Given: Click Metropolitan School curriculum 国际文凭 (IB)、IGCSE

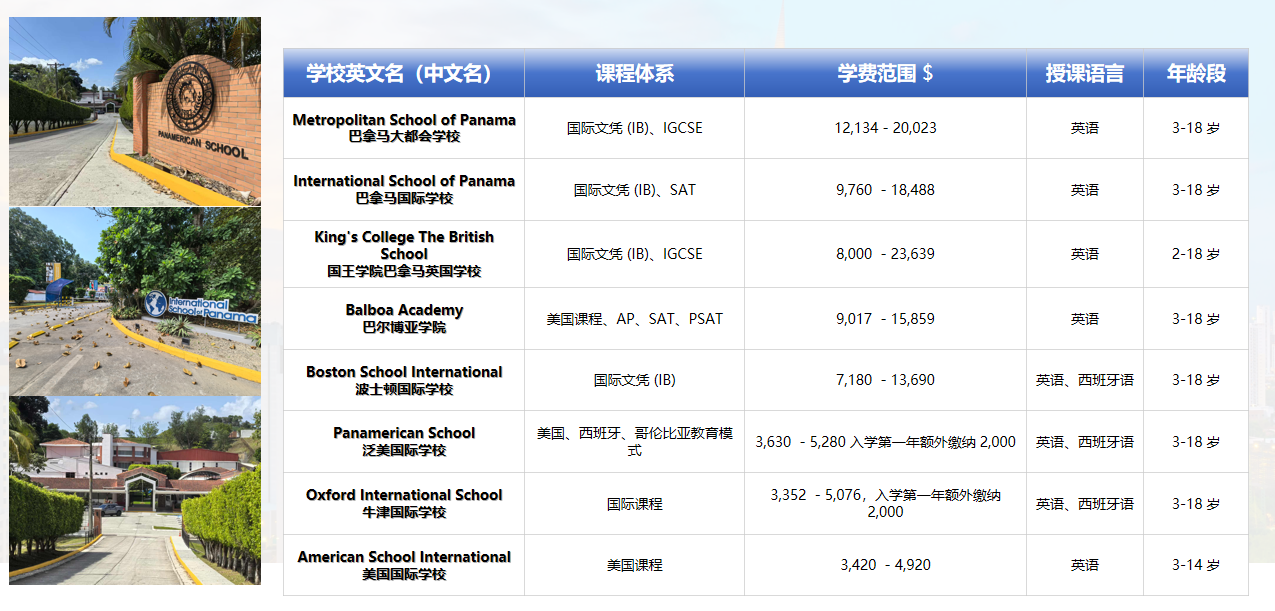Looking at the screenshot, I should (634, 128).
